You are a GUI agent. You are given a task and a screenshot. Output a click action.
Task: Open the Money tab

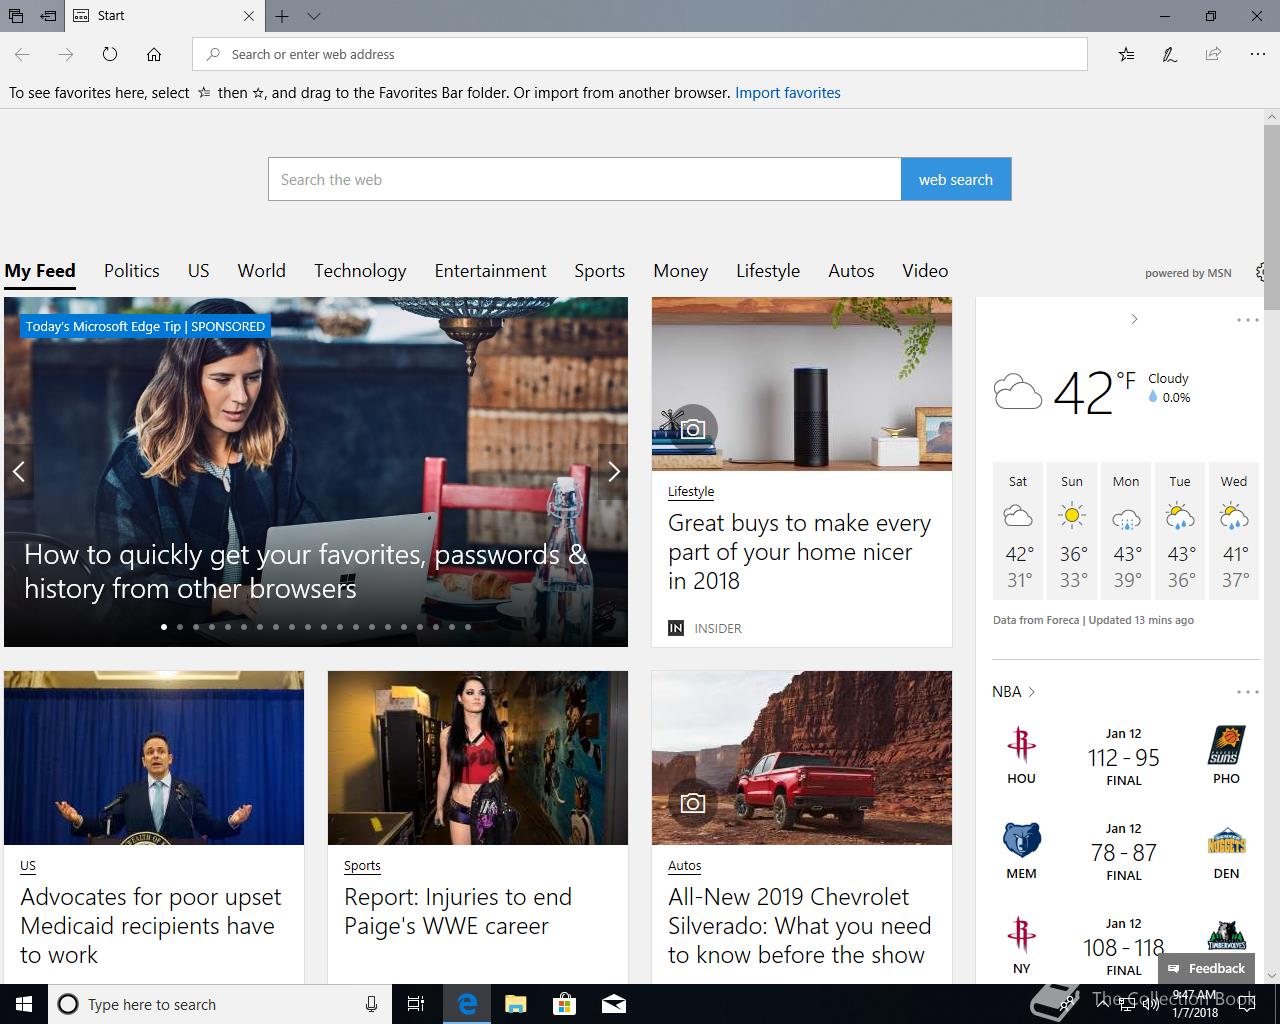coord(681,271)
